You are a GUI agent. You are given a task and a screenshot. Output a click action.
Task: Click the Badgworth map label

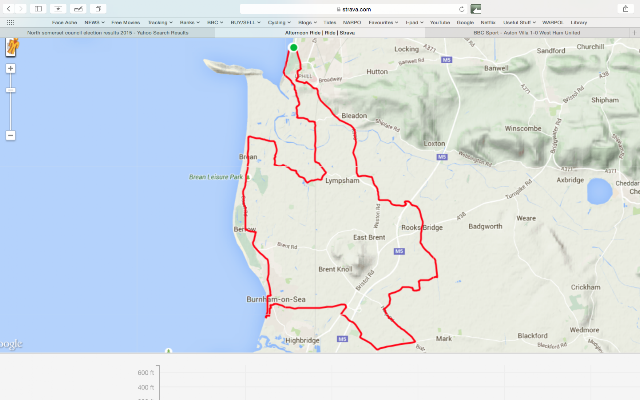485,226
